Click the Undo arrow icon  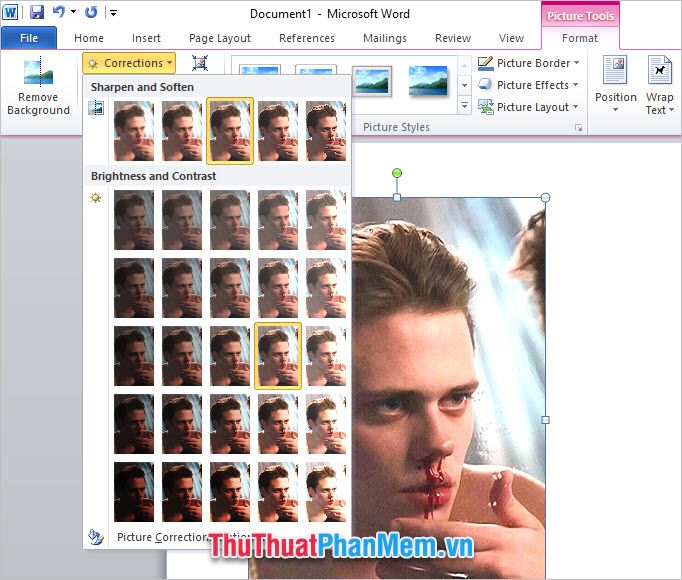[58, 12]
